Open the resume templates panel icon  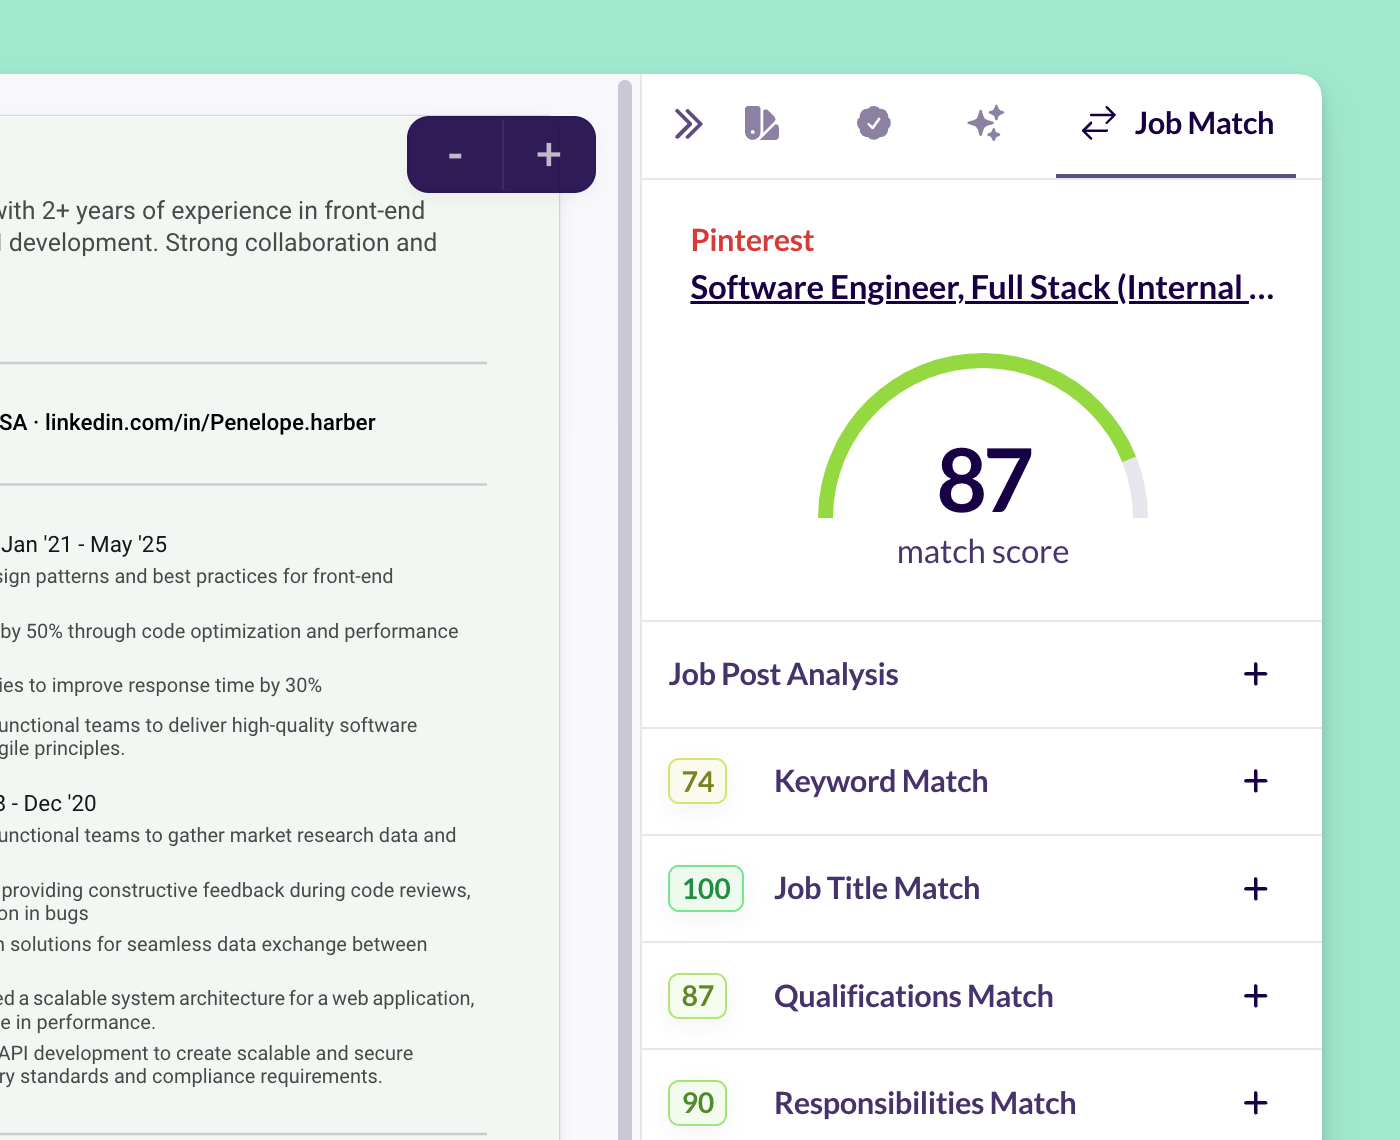[x=761, y=123]
